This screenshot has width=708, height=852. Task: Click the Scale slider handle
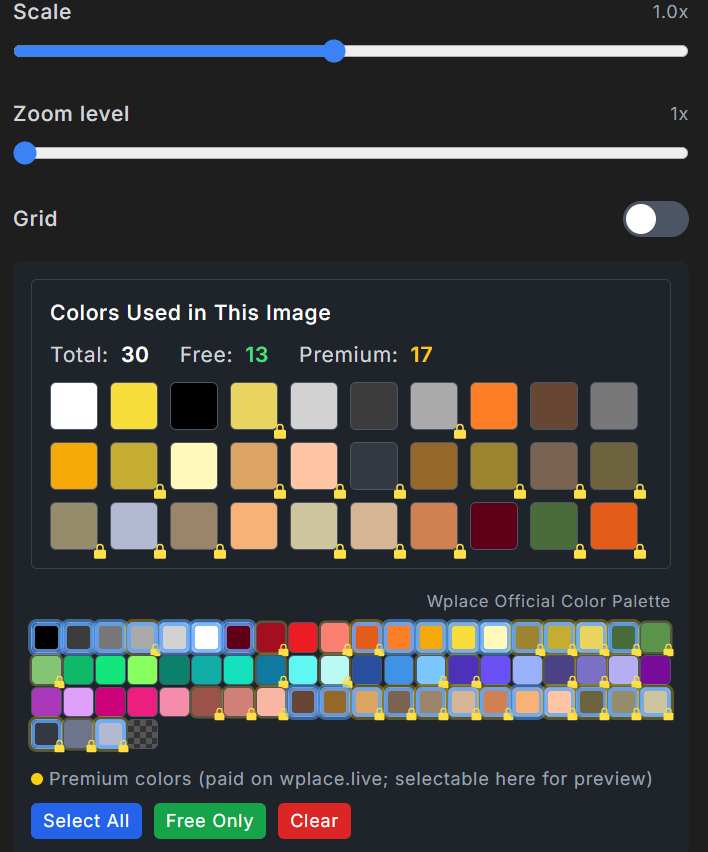[x=334, y=51]
